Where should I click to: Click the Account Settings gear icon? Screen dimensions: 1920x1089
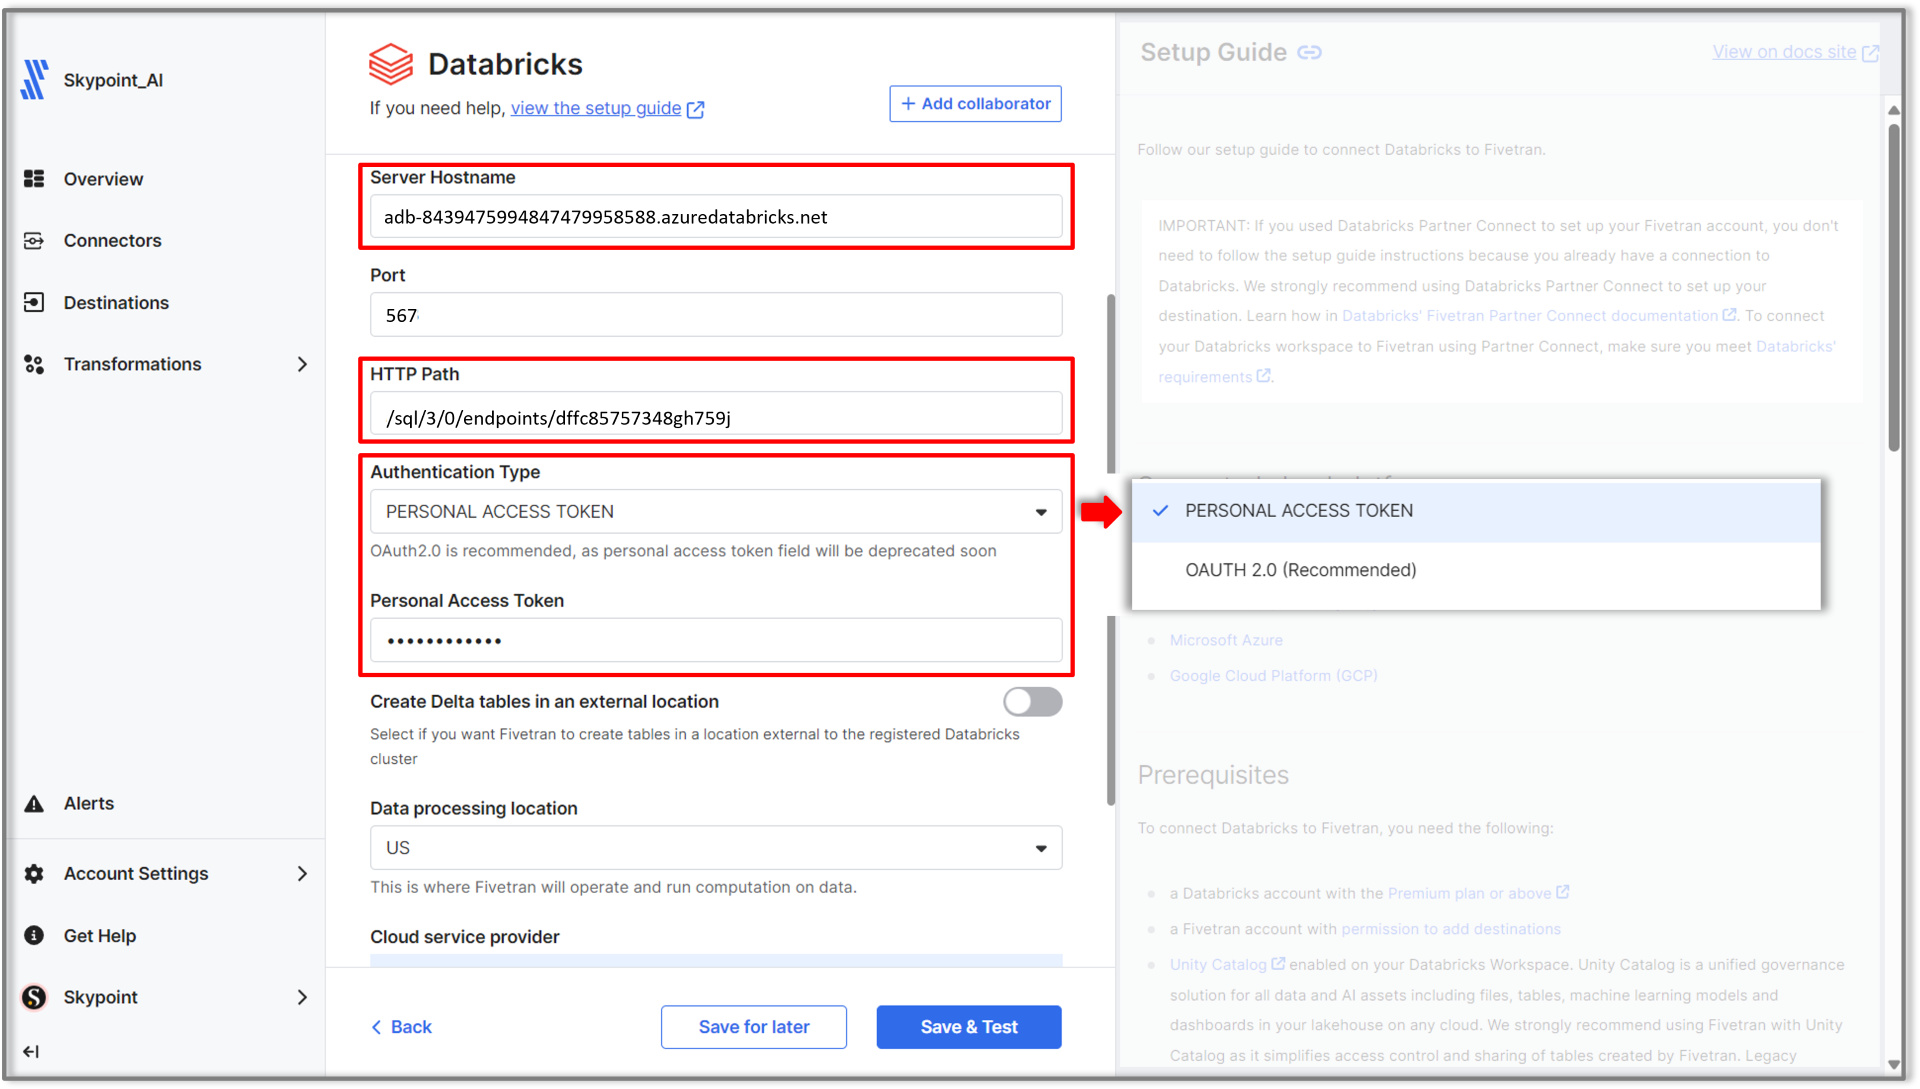tap(34, 874)
